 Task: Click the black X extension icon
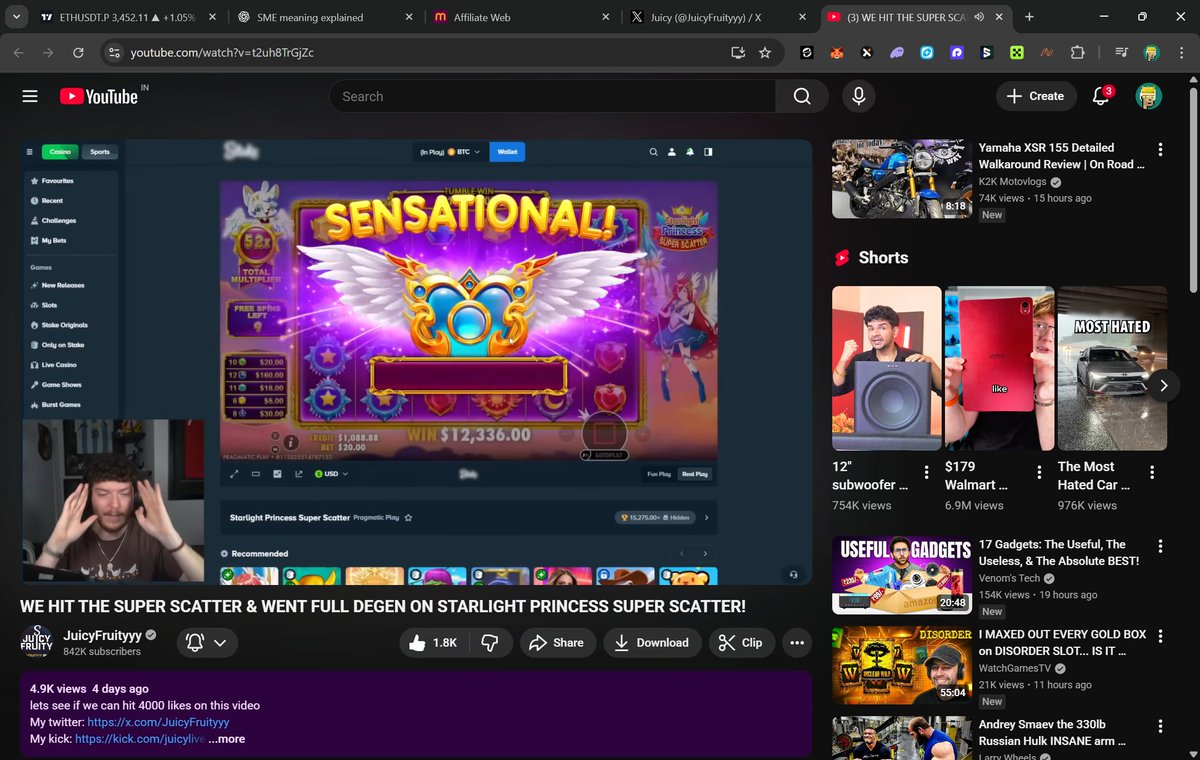pyautogui.click(x=867, y=52)
